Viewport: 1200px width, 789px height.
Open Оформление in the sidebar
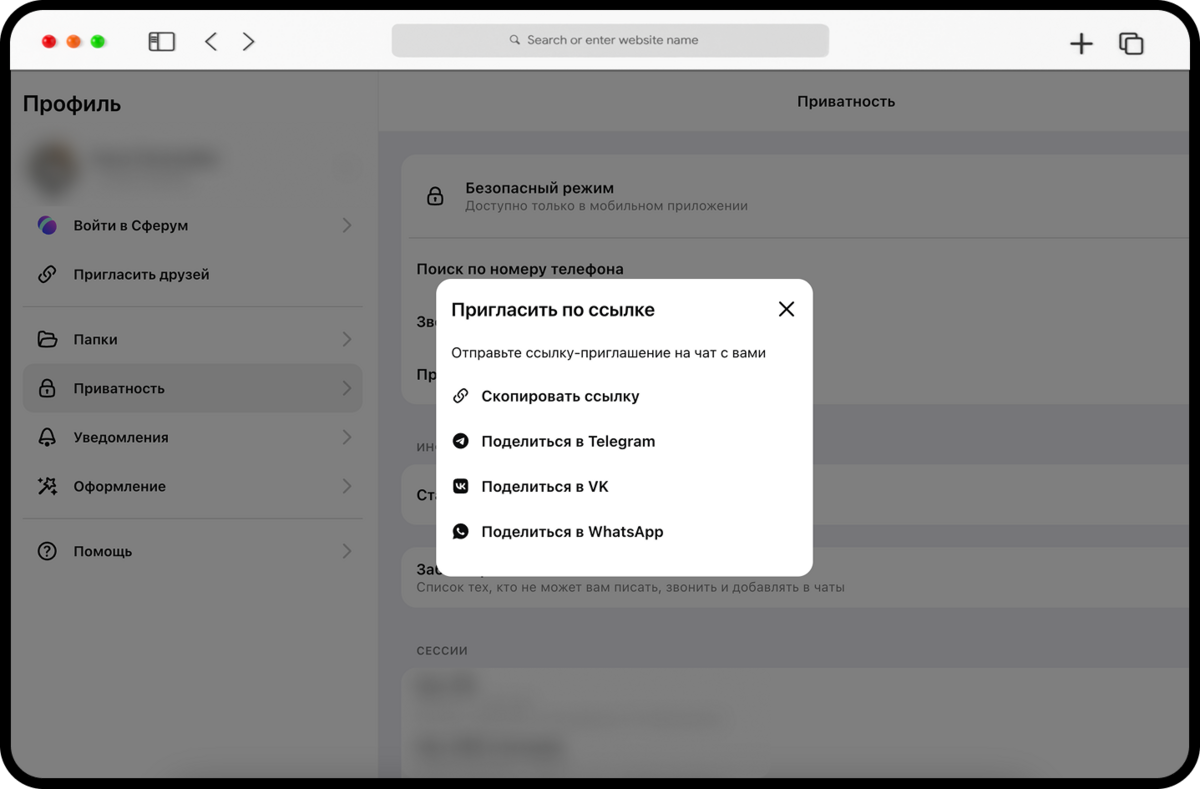[119, 486]
